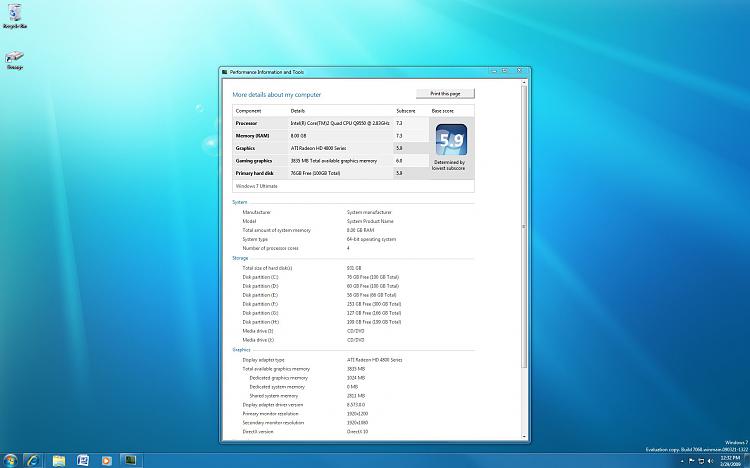Select the Primary hard disk row label
The width and height of the screenshot is (750, 468).
click(254, 173)
